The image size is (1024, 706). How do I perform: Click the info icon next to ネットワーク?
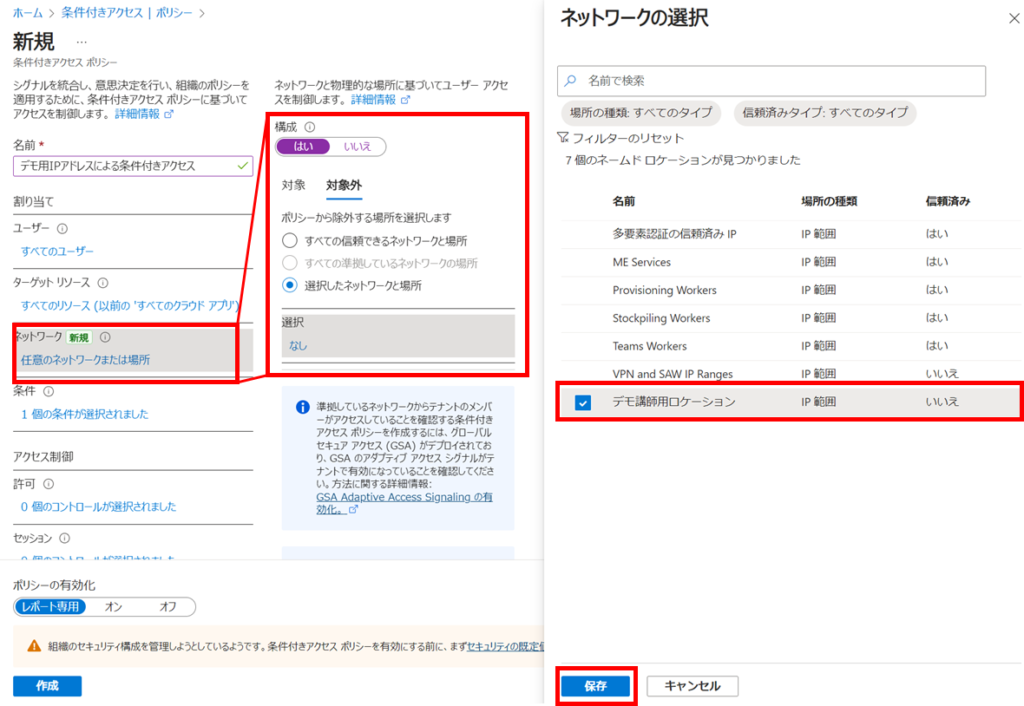click(105, 337)
